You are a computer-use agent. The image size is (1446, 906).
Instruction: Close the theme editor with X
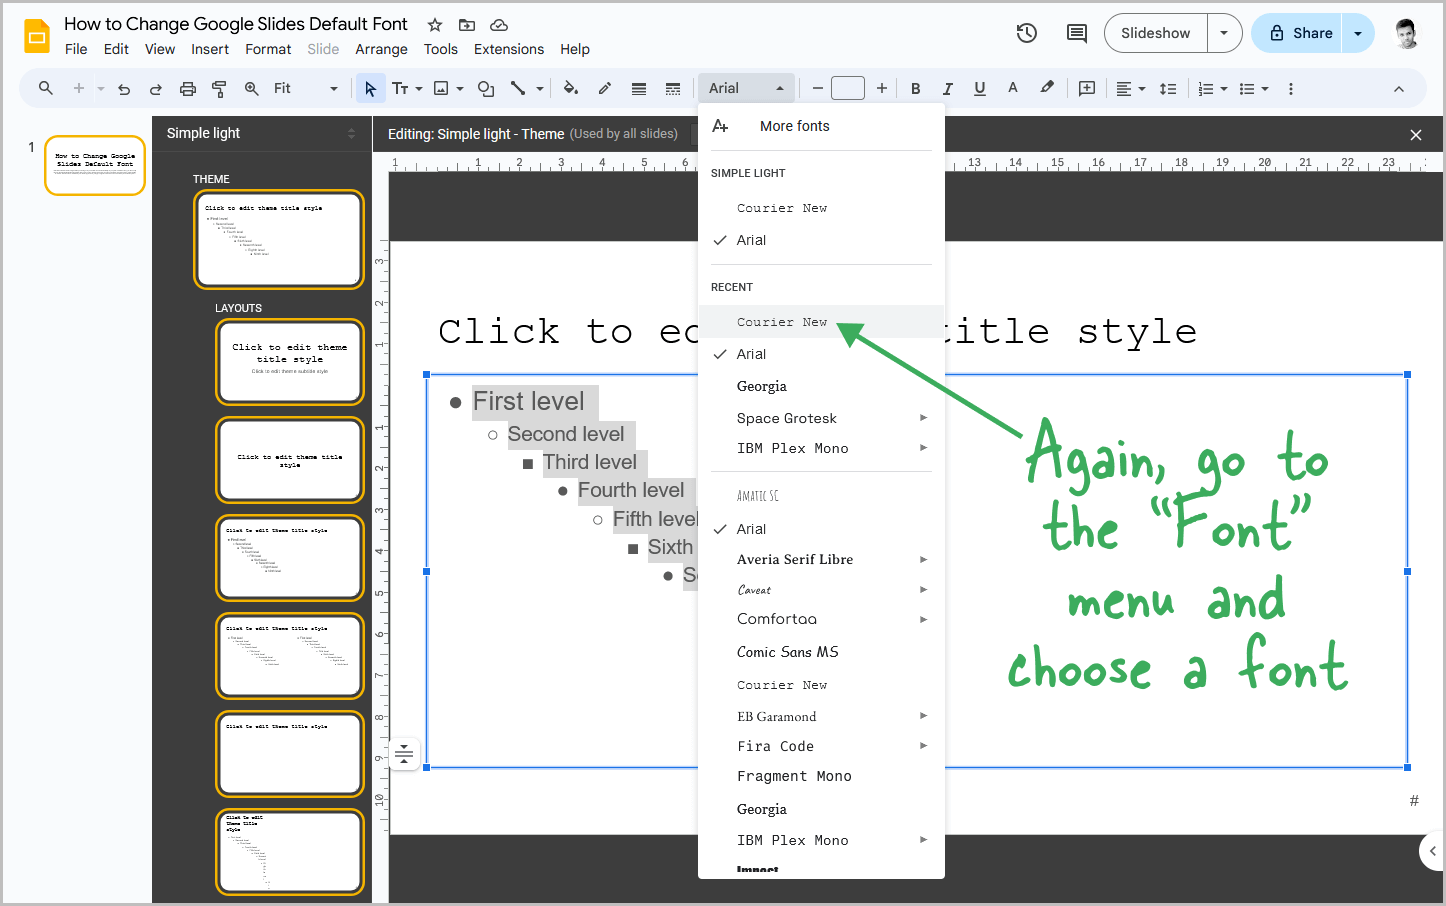[x=1416, y=135]
